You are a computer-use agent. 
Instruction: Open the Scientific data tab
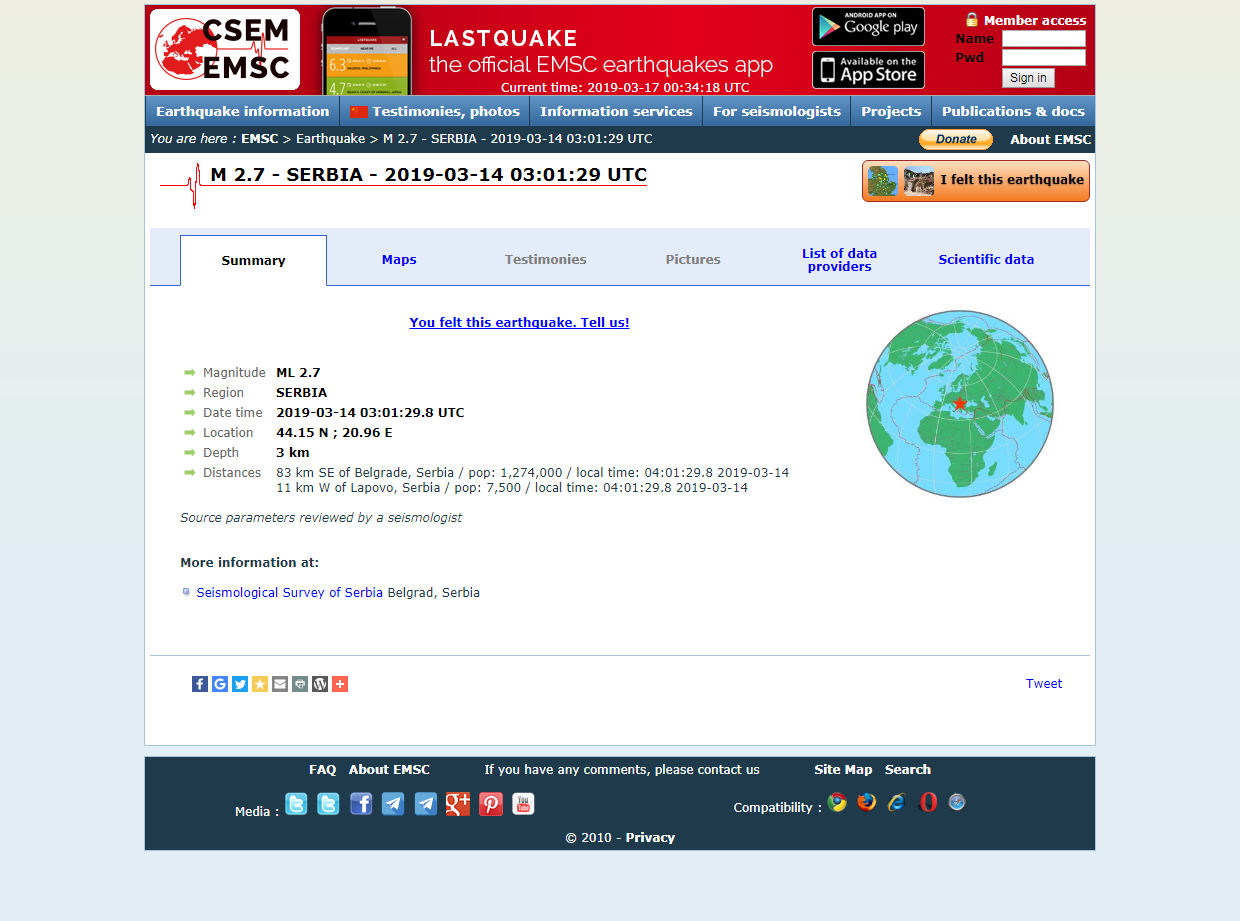pos(986,260)
